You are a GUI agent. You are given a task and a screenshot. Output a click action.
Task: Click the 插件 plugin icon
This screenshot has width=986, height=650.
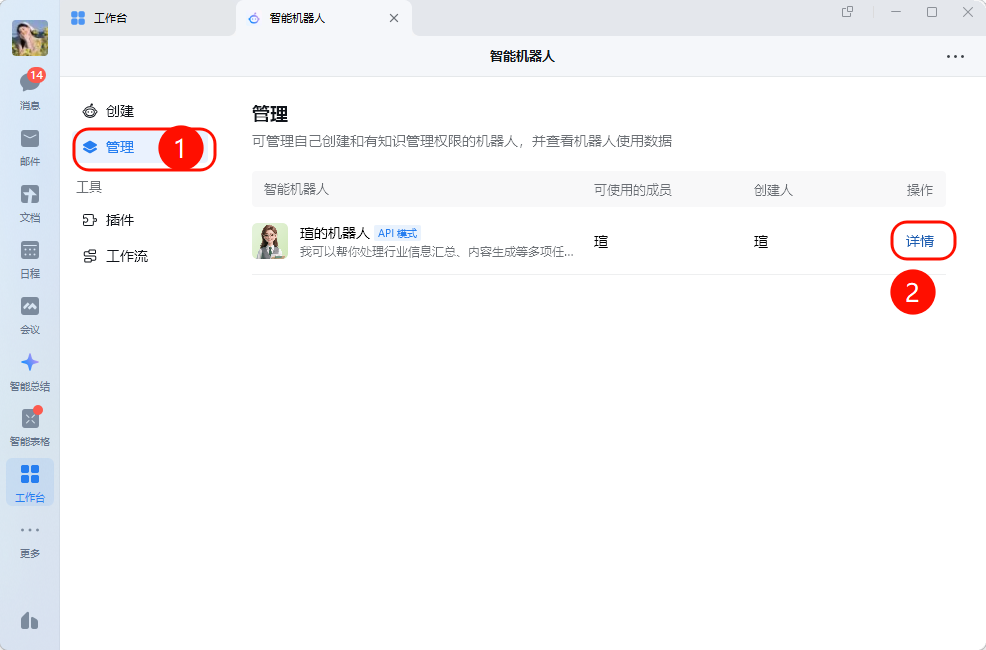pos(90,220)
